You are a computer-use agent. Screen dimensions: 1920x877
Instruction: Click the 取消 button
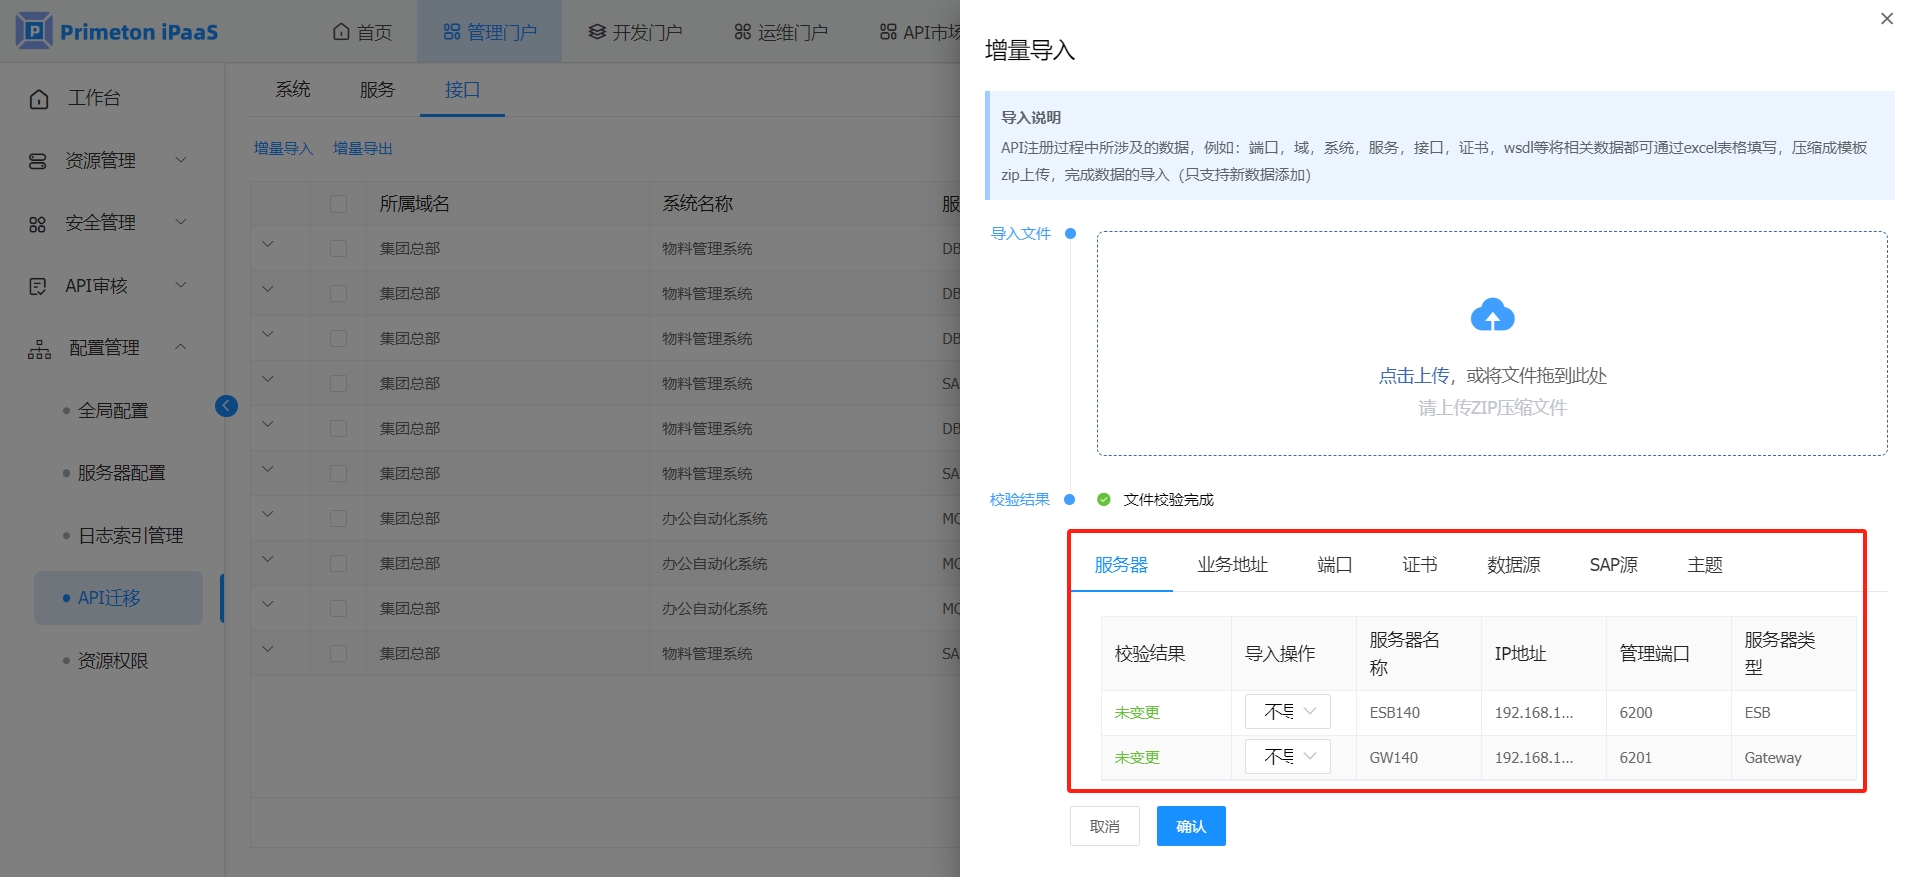coord(1104,826)
